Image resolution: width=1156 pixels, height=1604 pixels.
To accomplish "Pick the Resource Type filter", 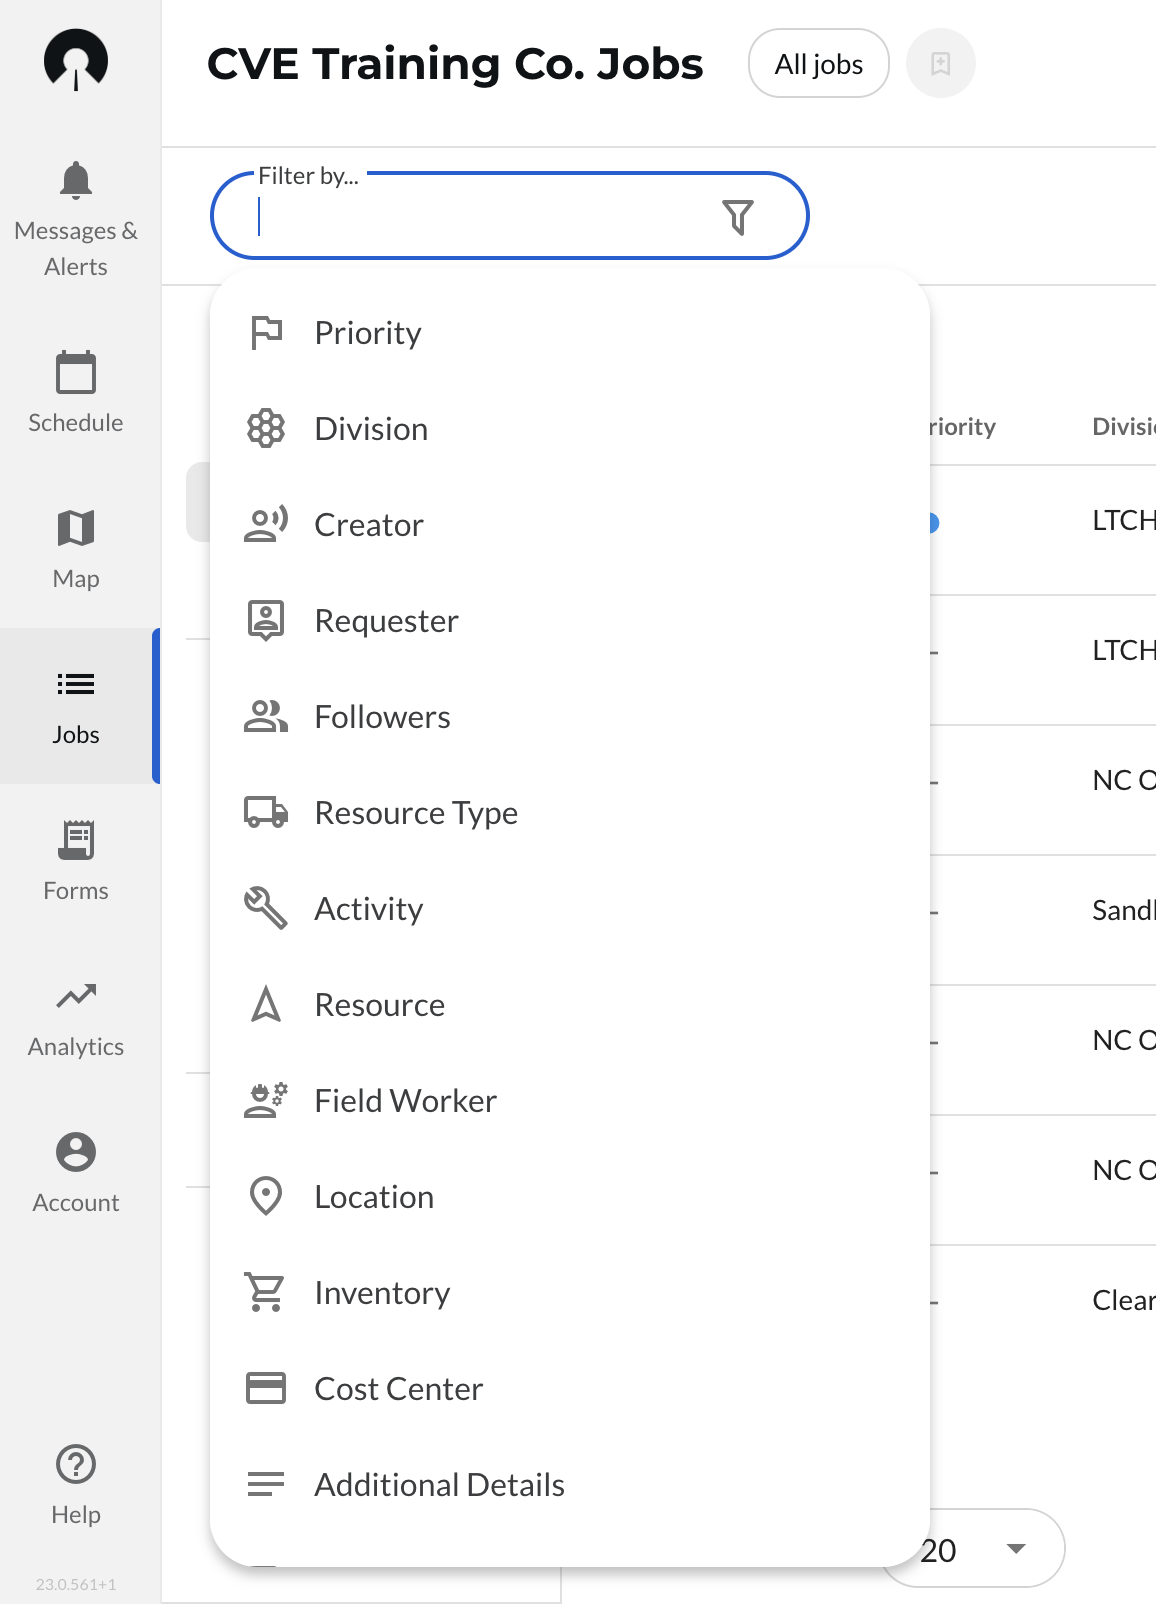I will [x=416, y=813].
